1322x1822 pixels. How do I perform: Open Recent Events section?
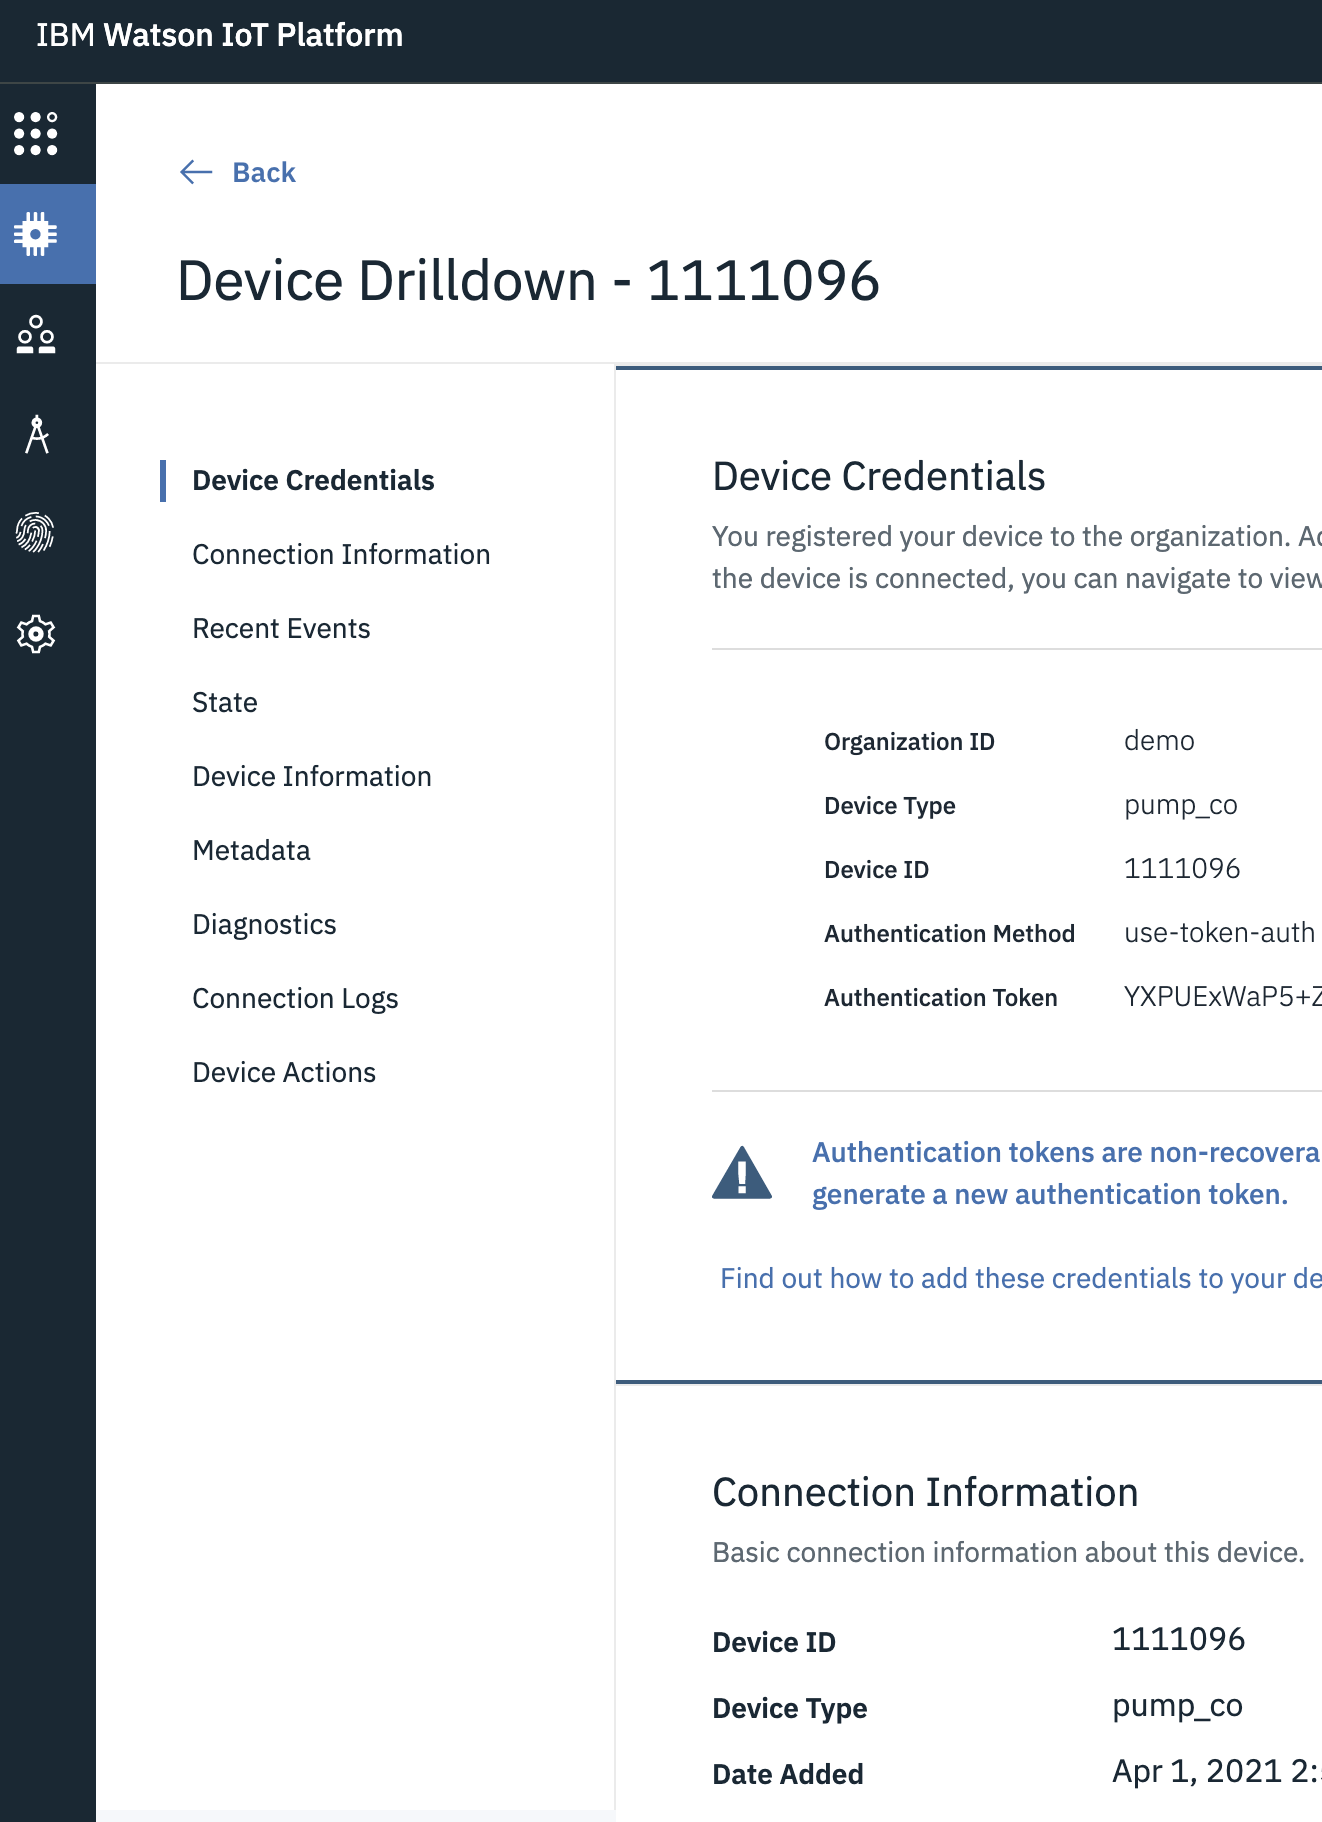pos(281,628)
